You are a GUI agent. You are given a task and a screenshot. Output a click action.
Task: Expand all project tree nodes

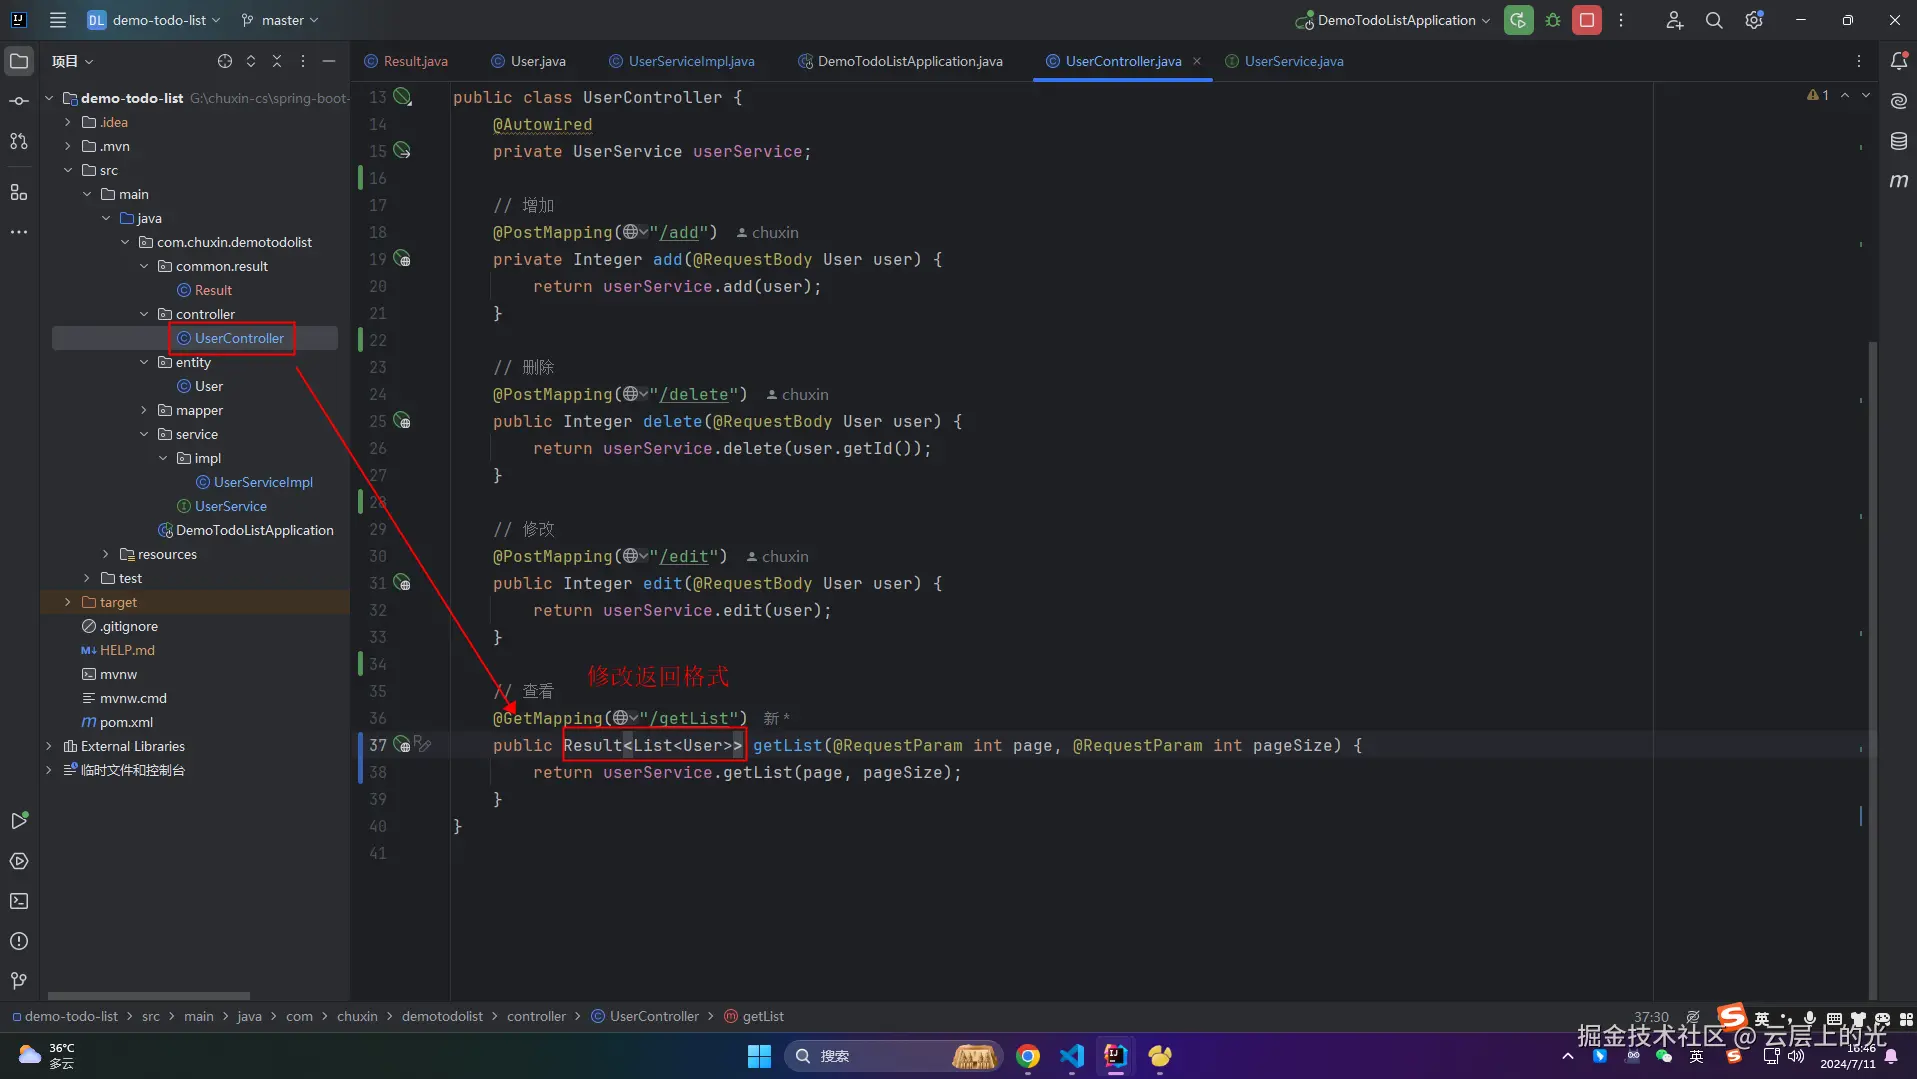pos(251,61)
